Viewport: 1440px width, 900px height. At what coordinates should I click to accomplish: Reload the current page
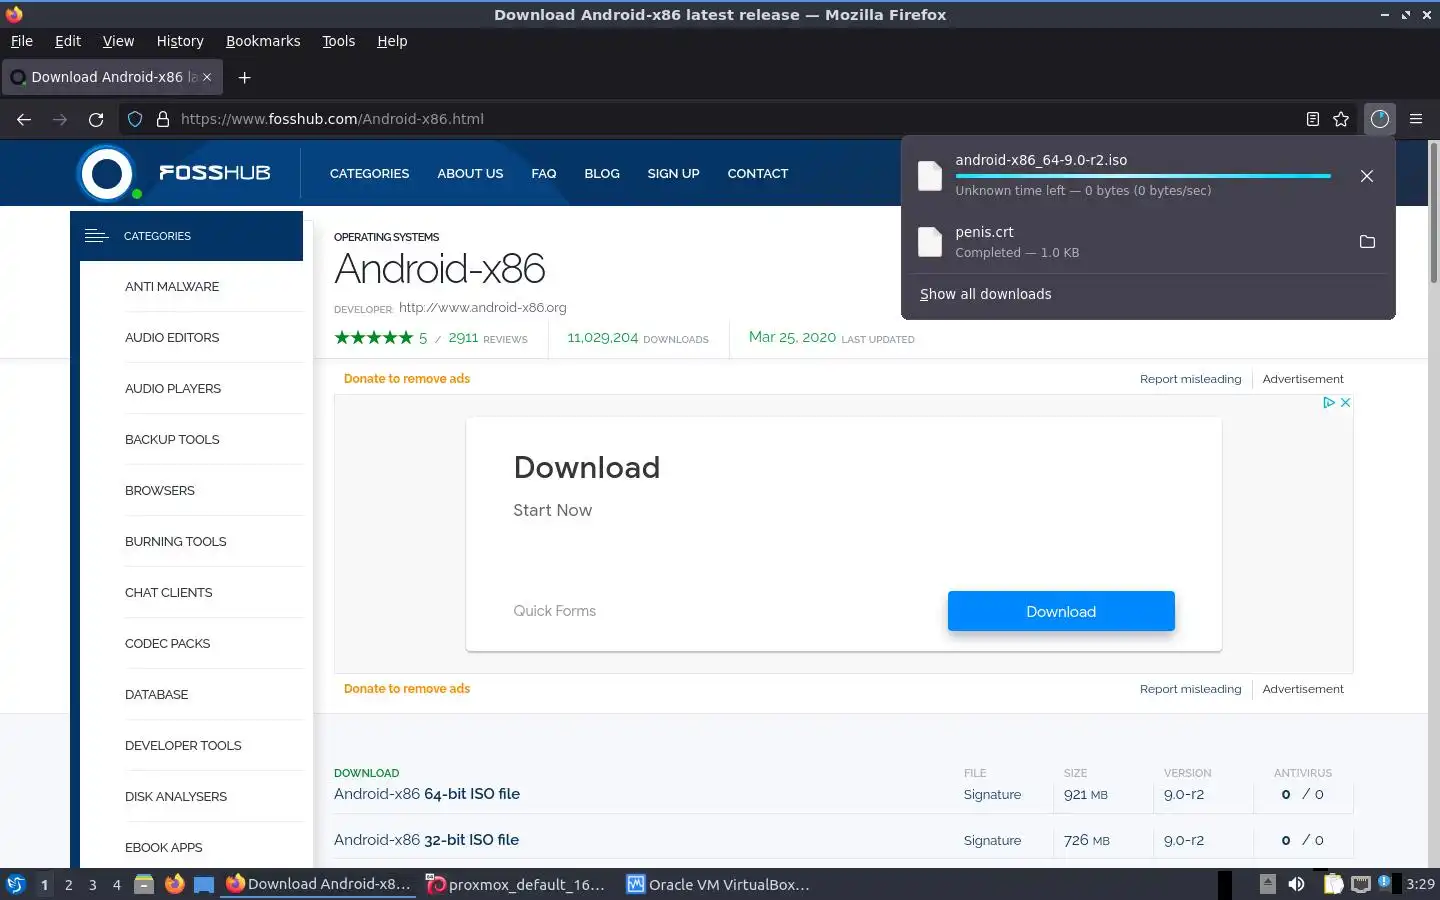click(96, 119)
